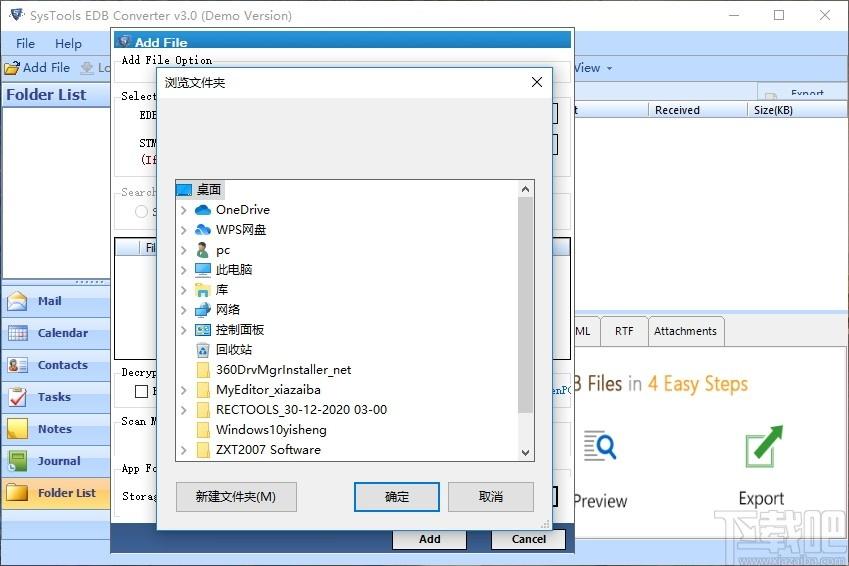Tick the Decrypt checkbox in Add File dialog
This screenshot has height=566, width=849.
pyautogui.click(x=141, y=391)
